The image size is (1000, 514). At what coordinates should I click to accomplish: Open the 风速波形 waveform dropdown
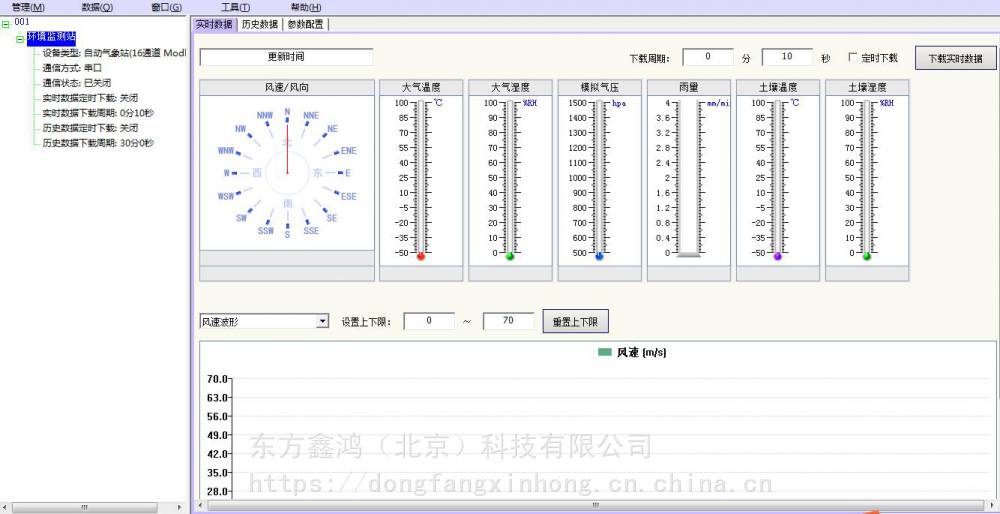(322, 321)
